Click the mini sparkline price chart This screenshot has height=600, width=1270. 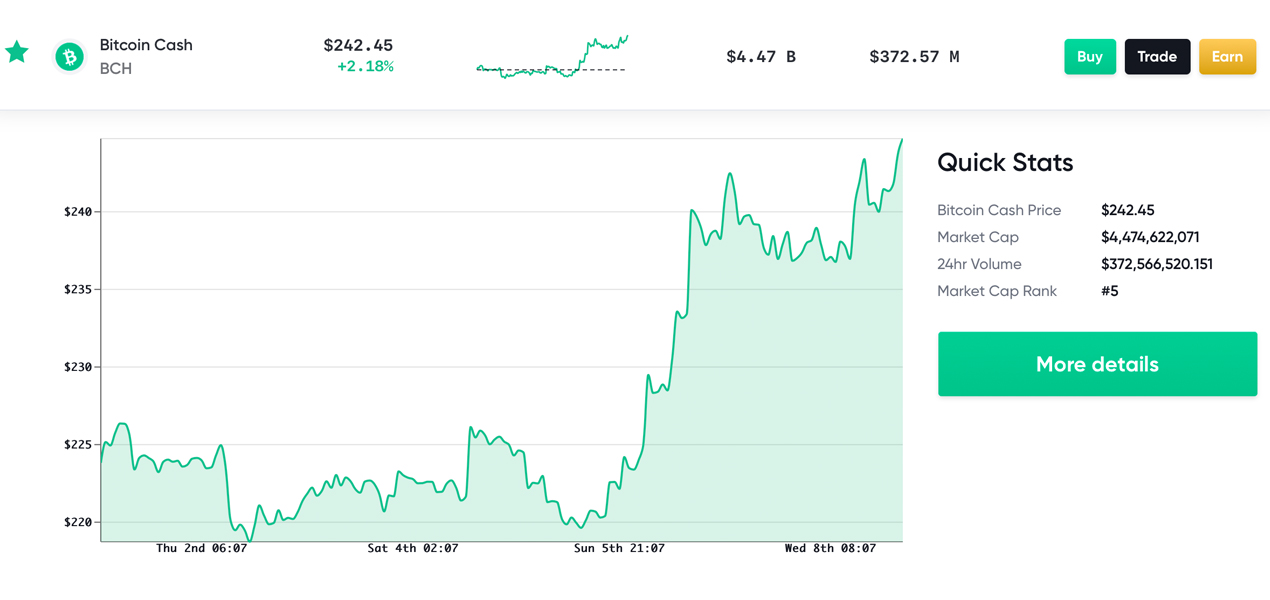click(x=552, y=57)
